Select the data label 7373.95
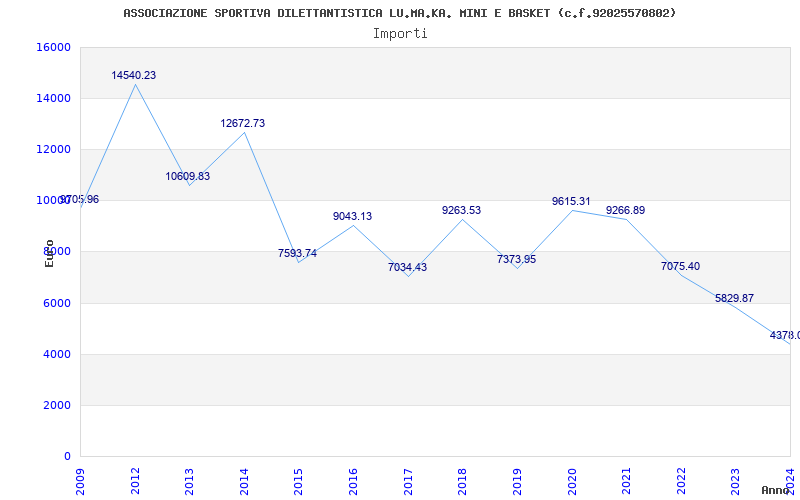 pyautogui.click(x=516, y=259)
